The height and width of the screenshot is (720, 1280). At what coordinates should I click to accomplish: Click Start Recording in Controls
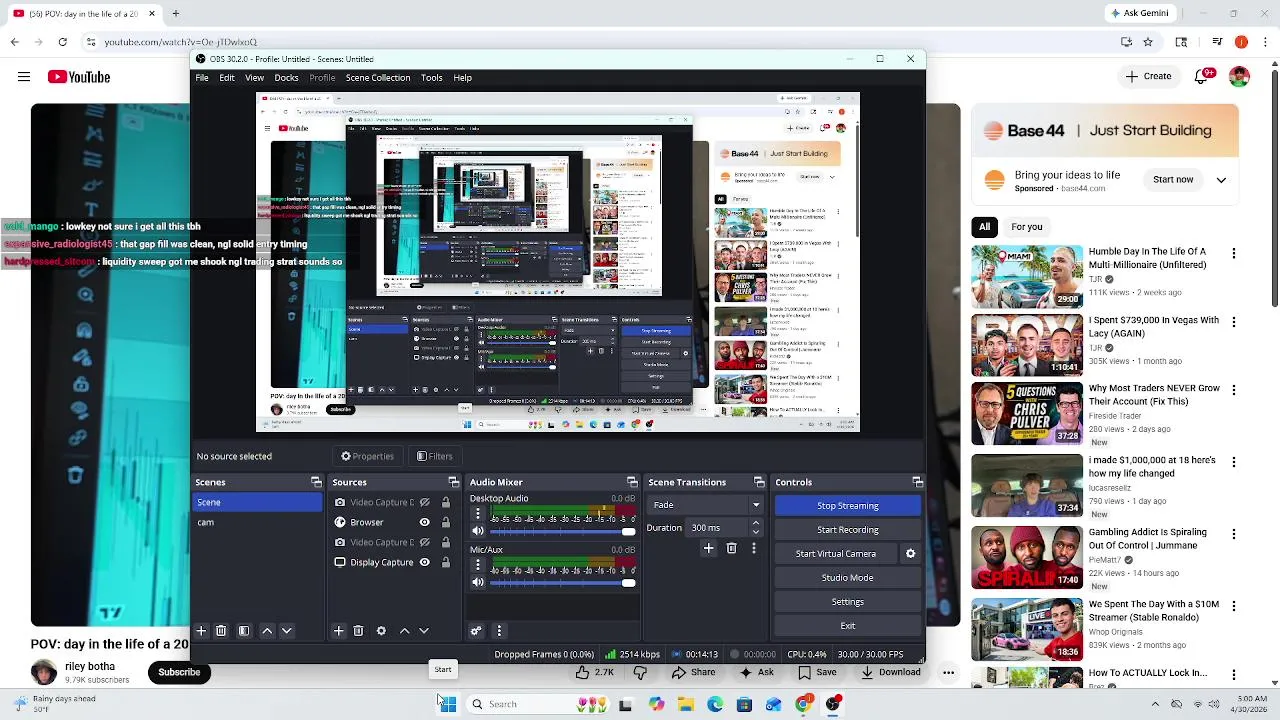point(848,530)
